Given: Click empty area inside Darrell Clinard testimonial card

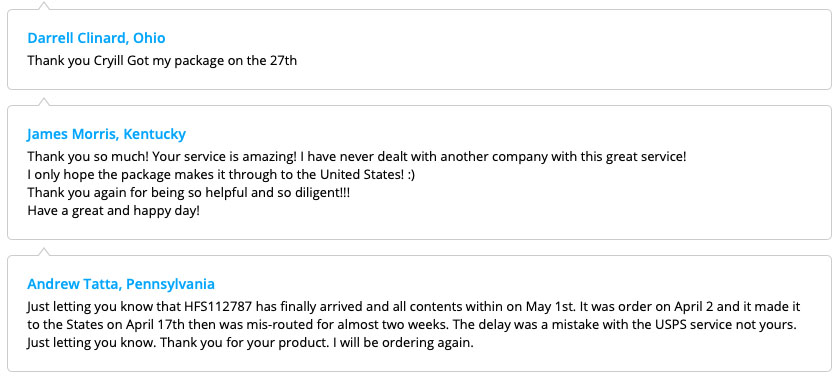Looking at the screenshot, I should click(561, 51).
